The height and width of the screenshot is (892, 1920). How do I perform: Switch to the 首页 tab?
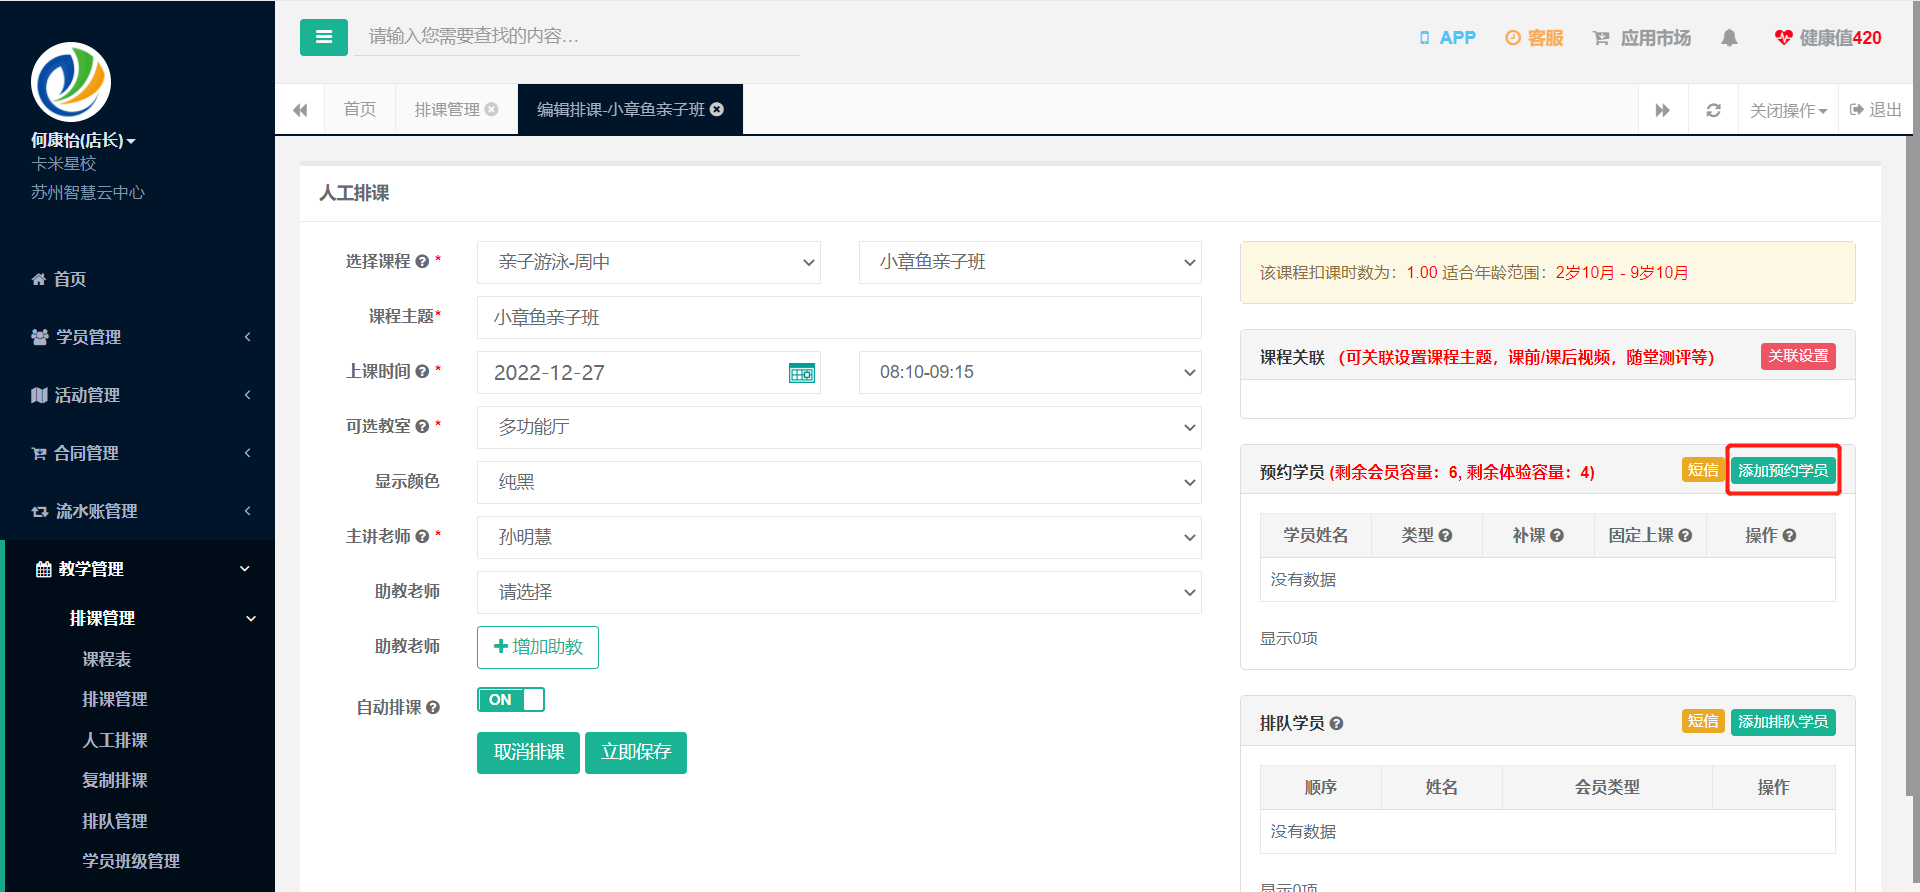click(360, 109)
